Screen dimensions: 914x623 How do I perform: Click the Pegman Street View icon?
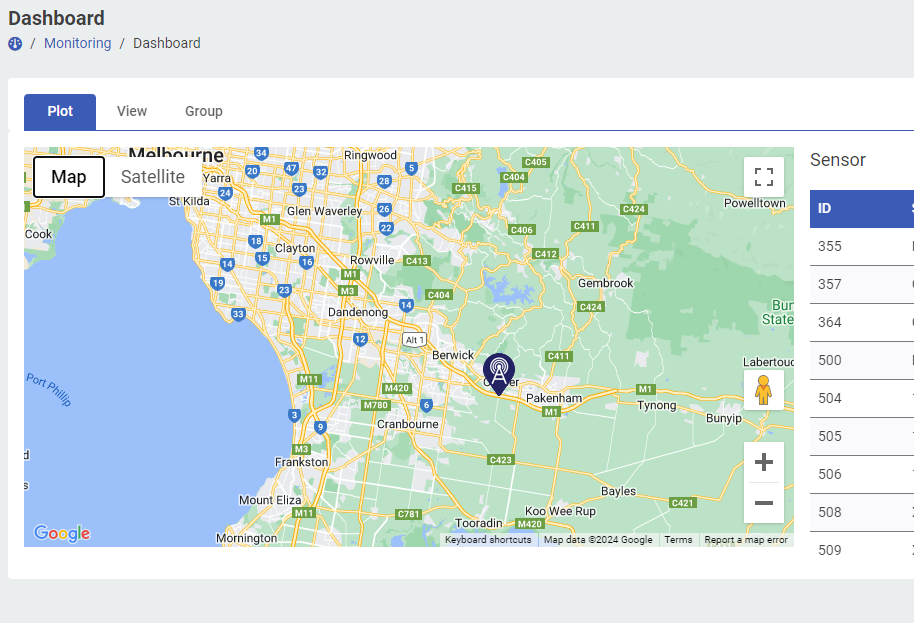763,389
